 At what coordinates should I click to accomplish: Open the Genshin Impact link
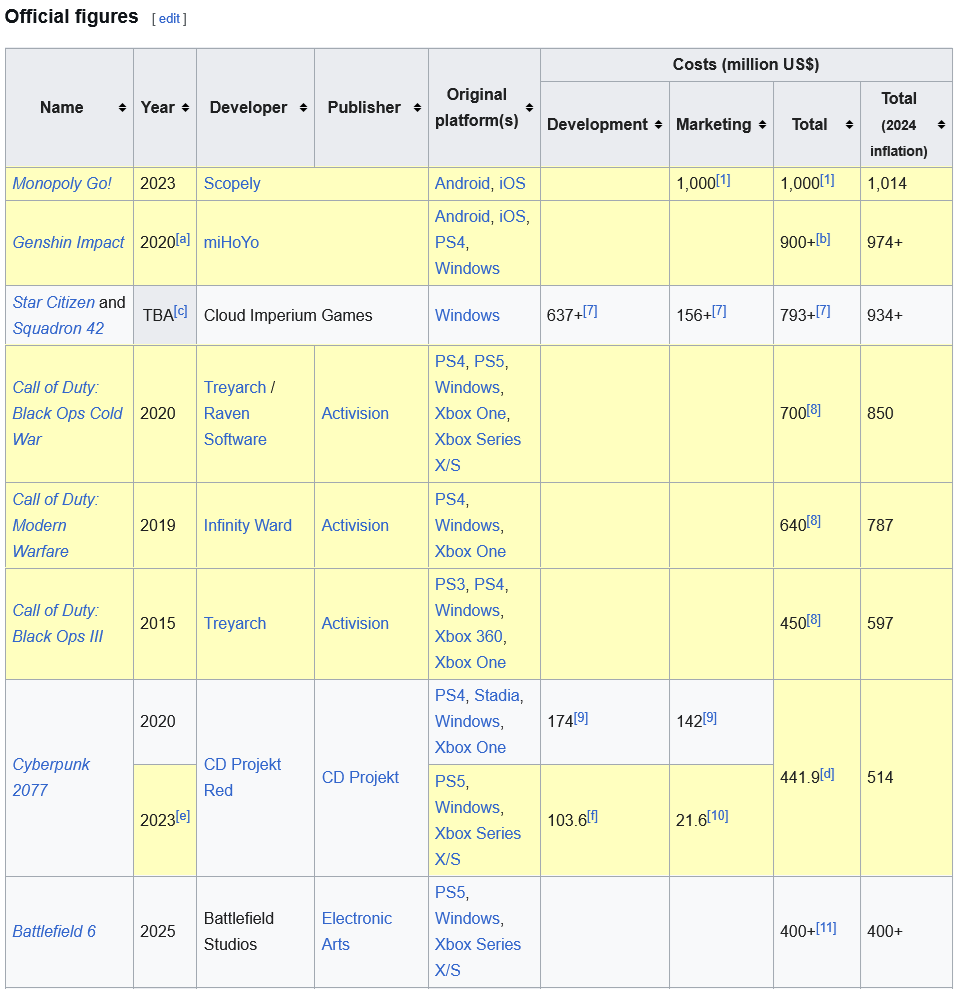[68, 242]
